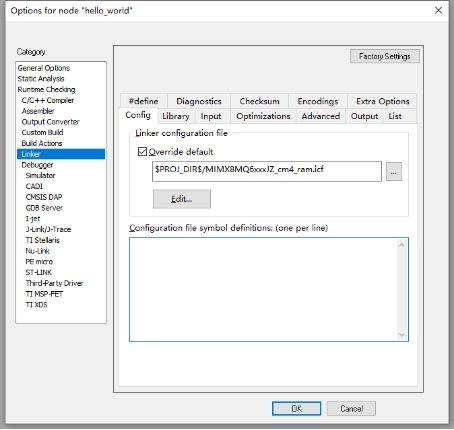Select CADI debugger driver

click(34, 186)
